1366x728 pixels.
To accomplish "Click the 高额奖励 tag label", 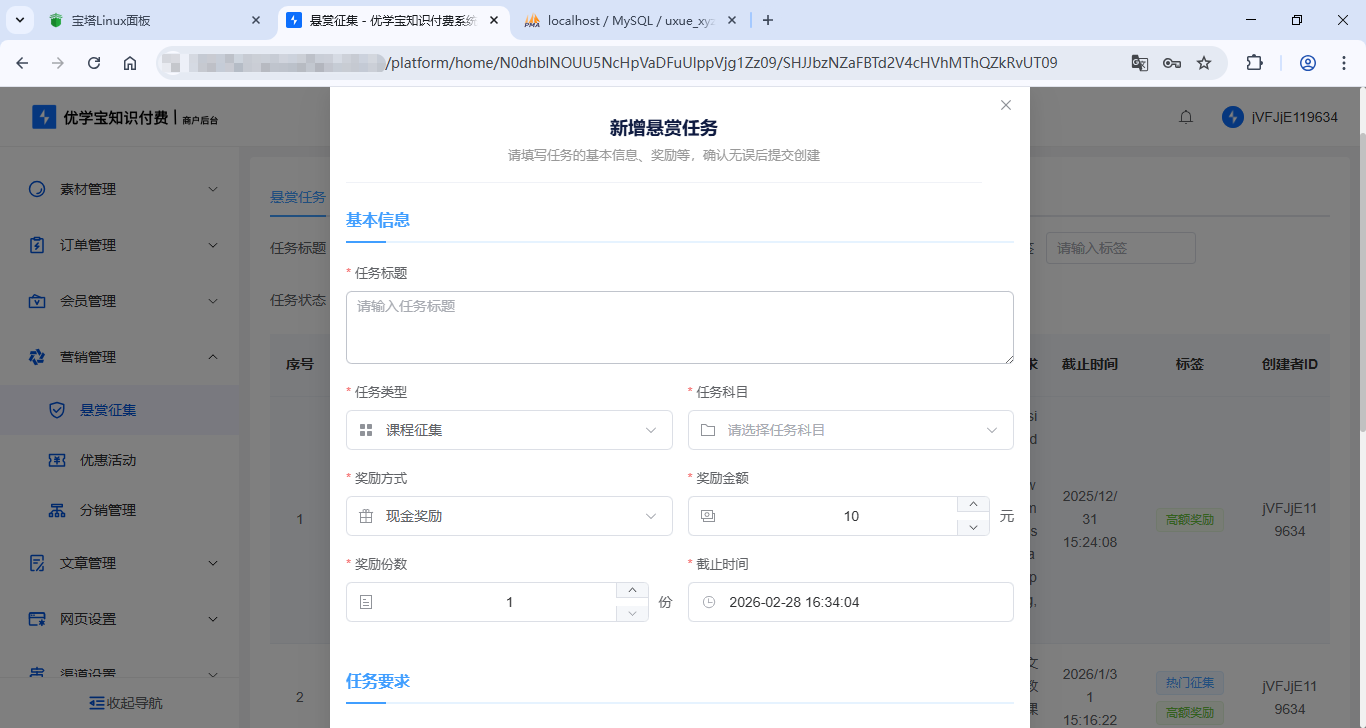I will pyautogui.click(x=1189, y=519).
